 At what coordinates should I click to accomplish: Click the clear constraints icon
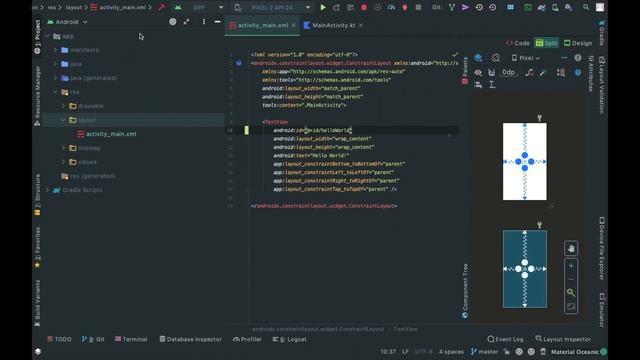[x=529, y=73]
